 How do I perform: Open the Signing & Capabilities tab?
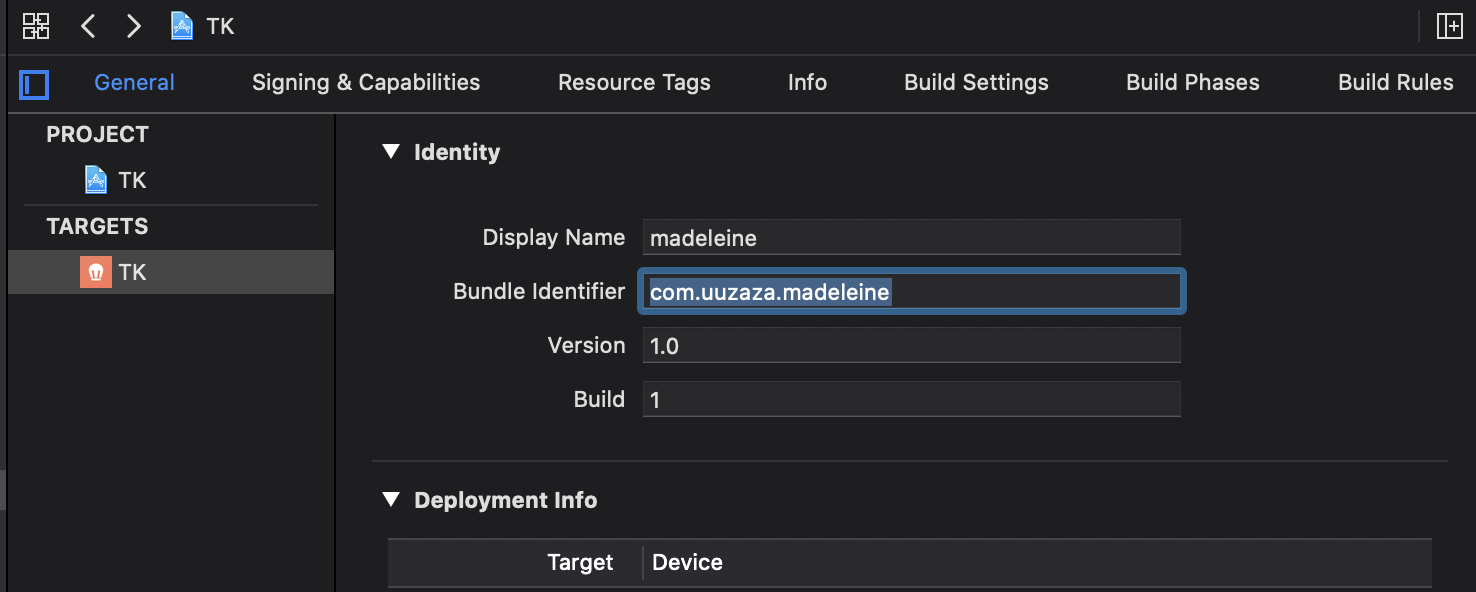[366, 83]
